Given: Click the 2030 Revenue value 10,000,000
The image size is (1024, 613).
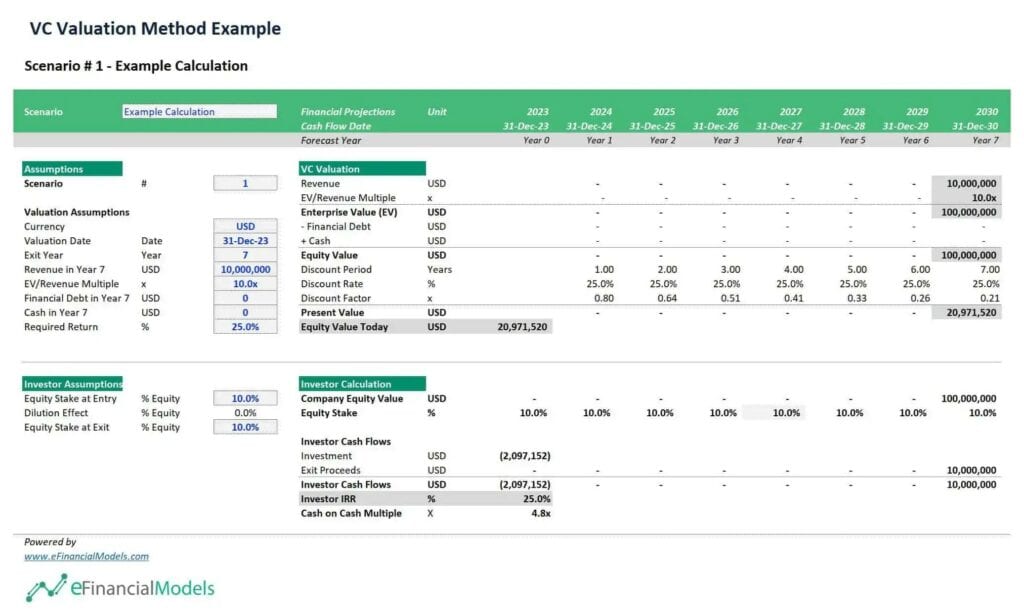Looking at the screenshot, I should tap(971, 183).
